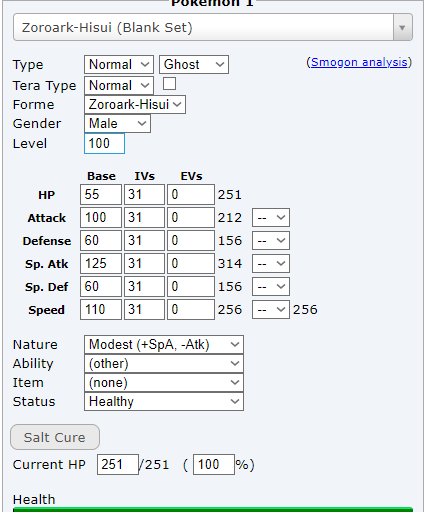Image resolution: width=424 pixels, height=512 pixels.
Task: Click the Attack EVs field
Action: (x=191, y=217)
